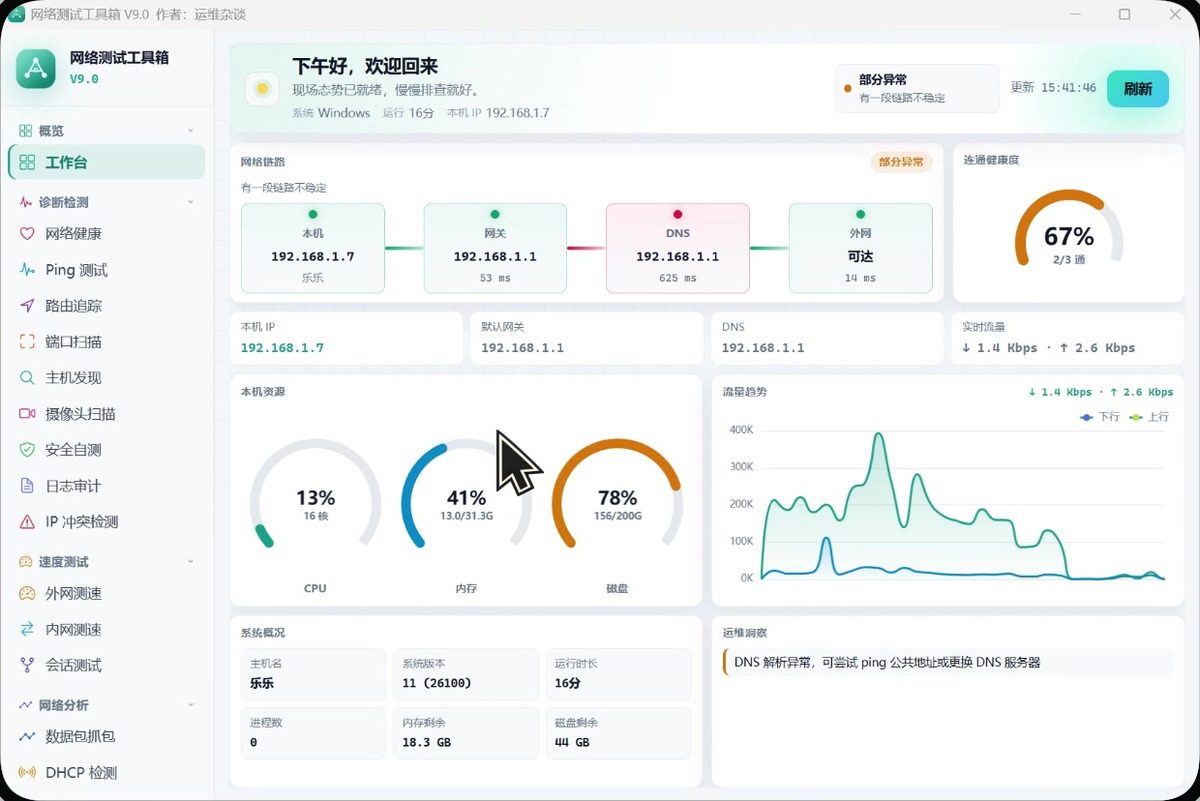This screenshot has width=1200, height=801.
Task: Click the 系统版本 11 (26100) tile
Action: point(466,674)
